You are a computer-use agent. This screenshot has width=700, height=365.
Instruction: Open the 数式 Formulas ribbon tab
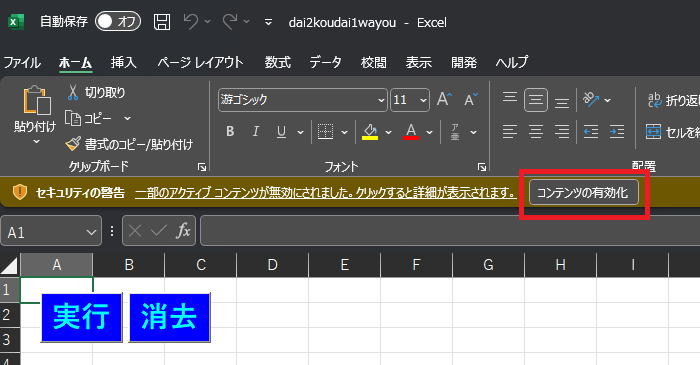[277, 62]
